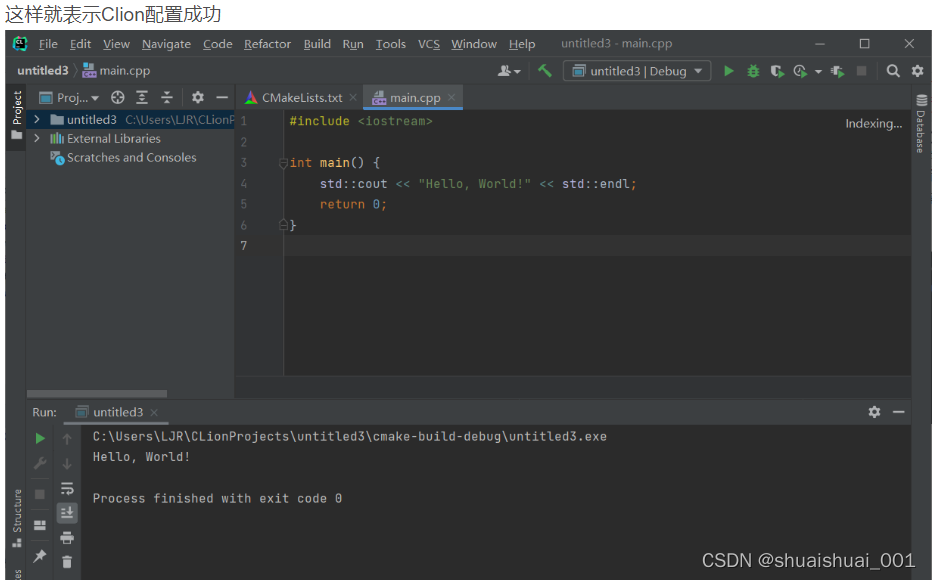Collapse all in Project panel

[x=167, y=97]
